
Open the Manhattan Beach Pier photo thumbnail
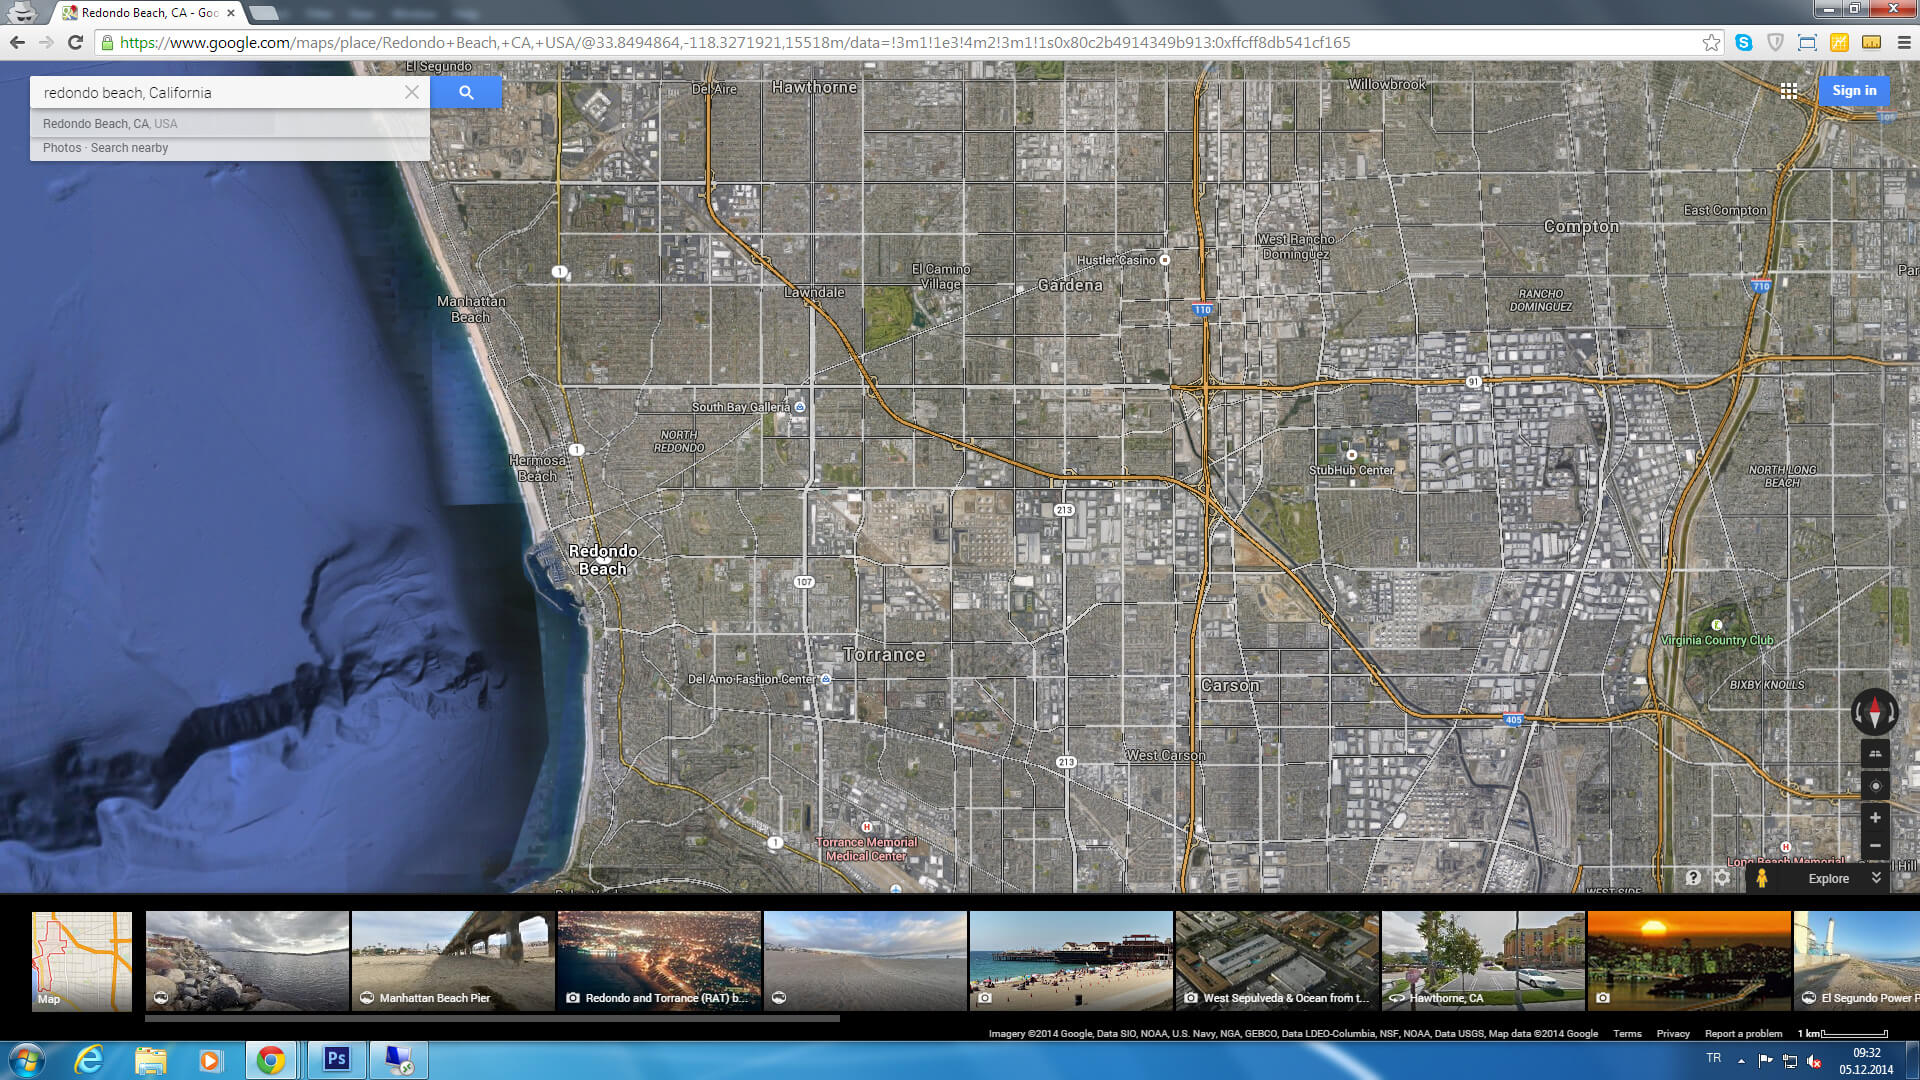coord(453,961)
